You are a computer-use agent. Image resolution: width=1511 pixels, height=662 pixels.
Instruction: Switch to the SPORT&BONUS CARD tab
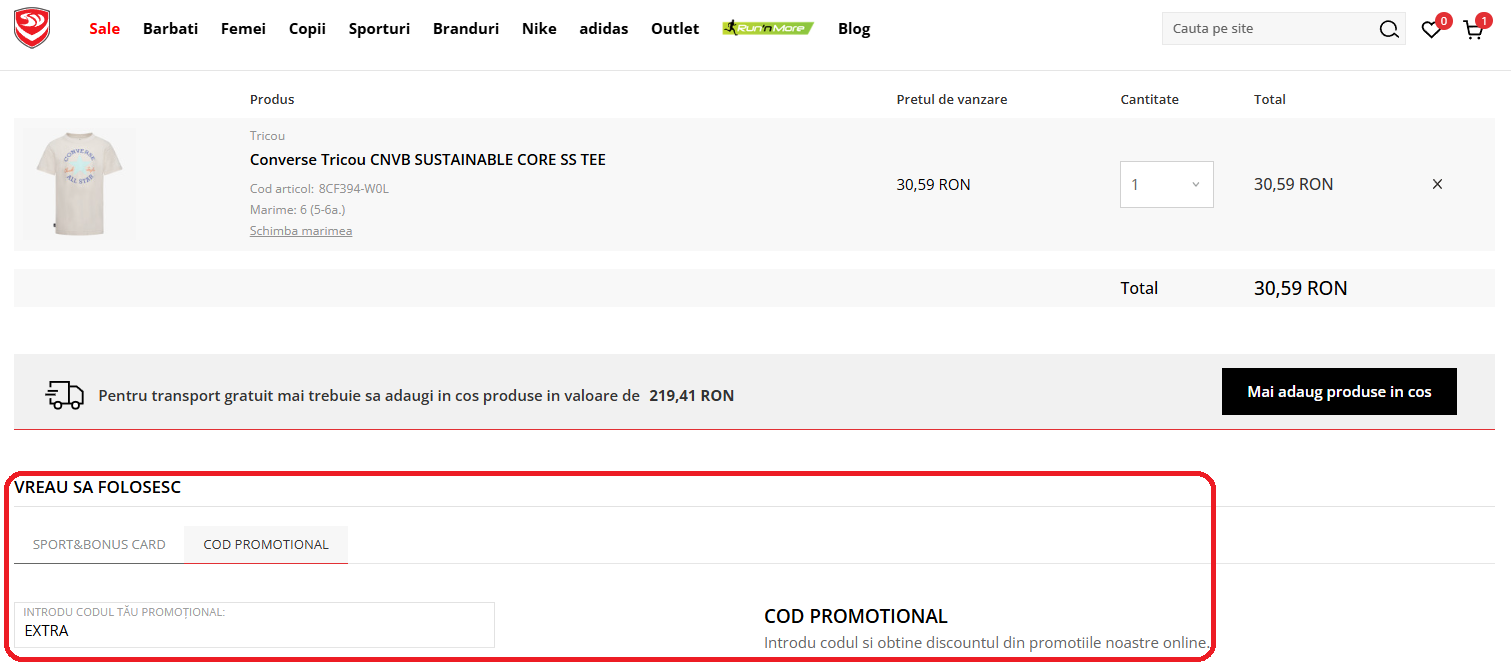tap(99, 545)
